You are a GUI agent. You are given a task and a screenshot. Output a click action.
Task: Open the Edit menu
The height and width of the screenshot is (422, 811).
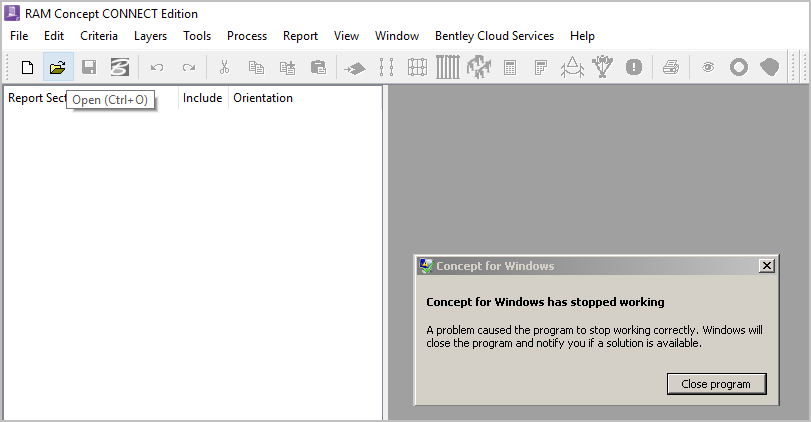54,36
